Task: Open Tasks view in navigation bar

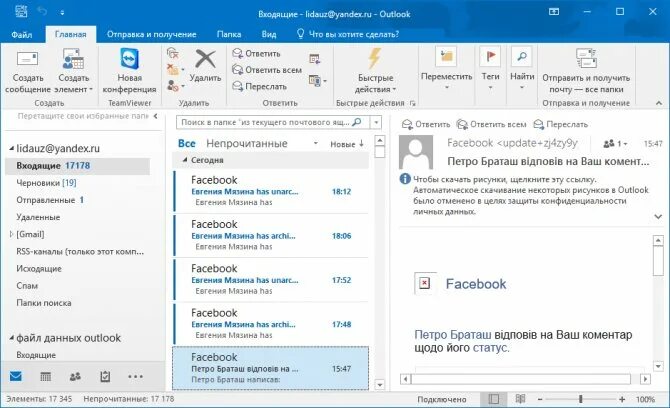Action: click(x=105, y=376)
